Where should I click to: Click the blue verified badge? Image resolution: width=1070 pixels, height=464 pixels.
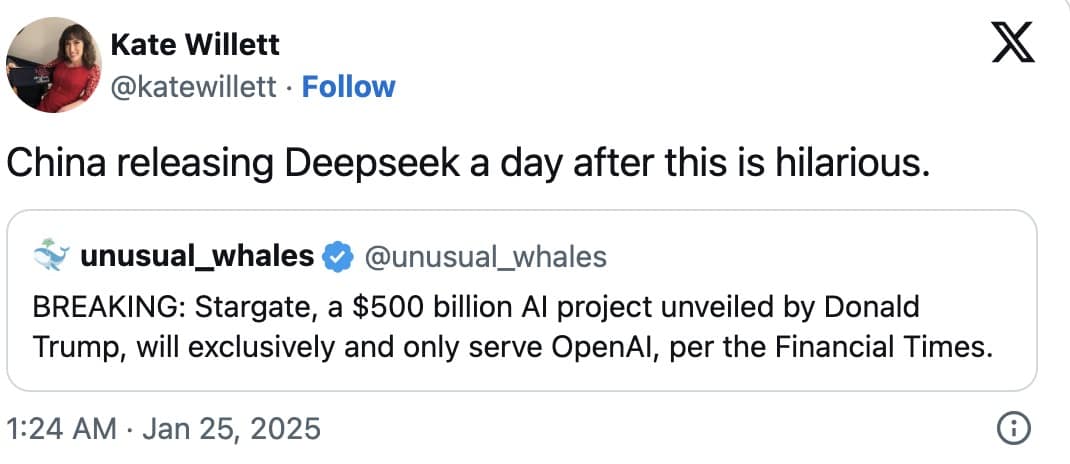339,257
